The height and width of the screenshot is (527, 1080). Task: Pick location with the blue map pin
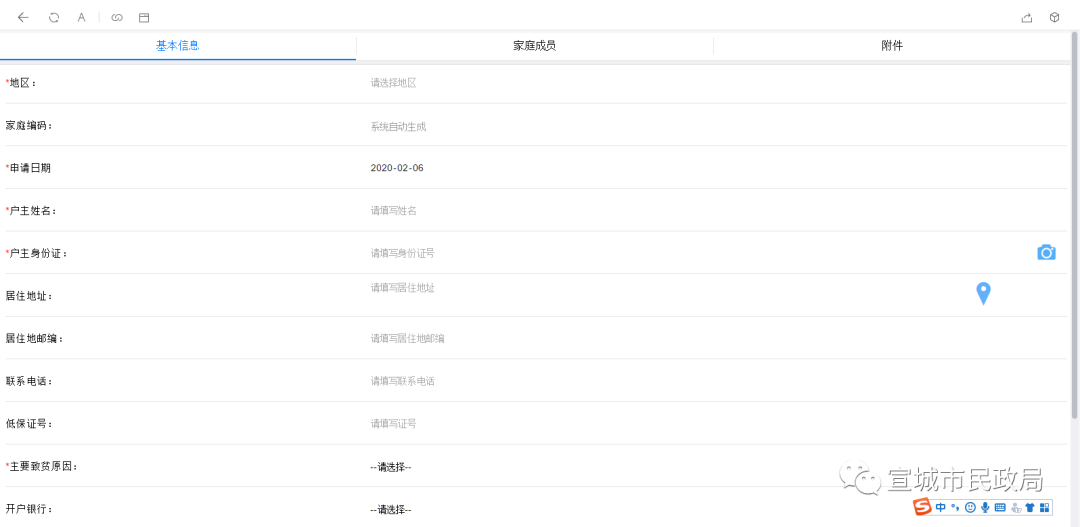(984, 293)
